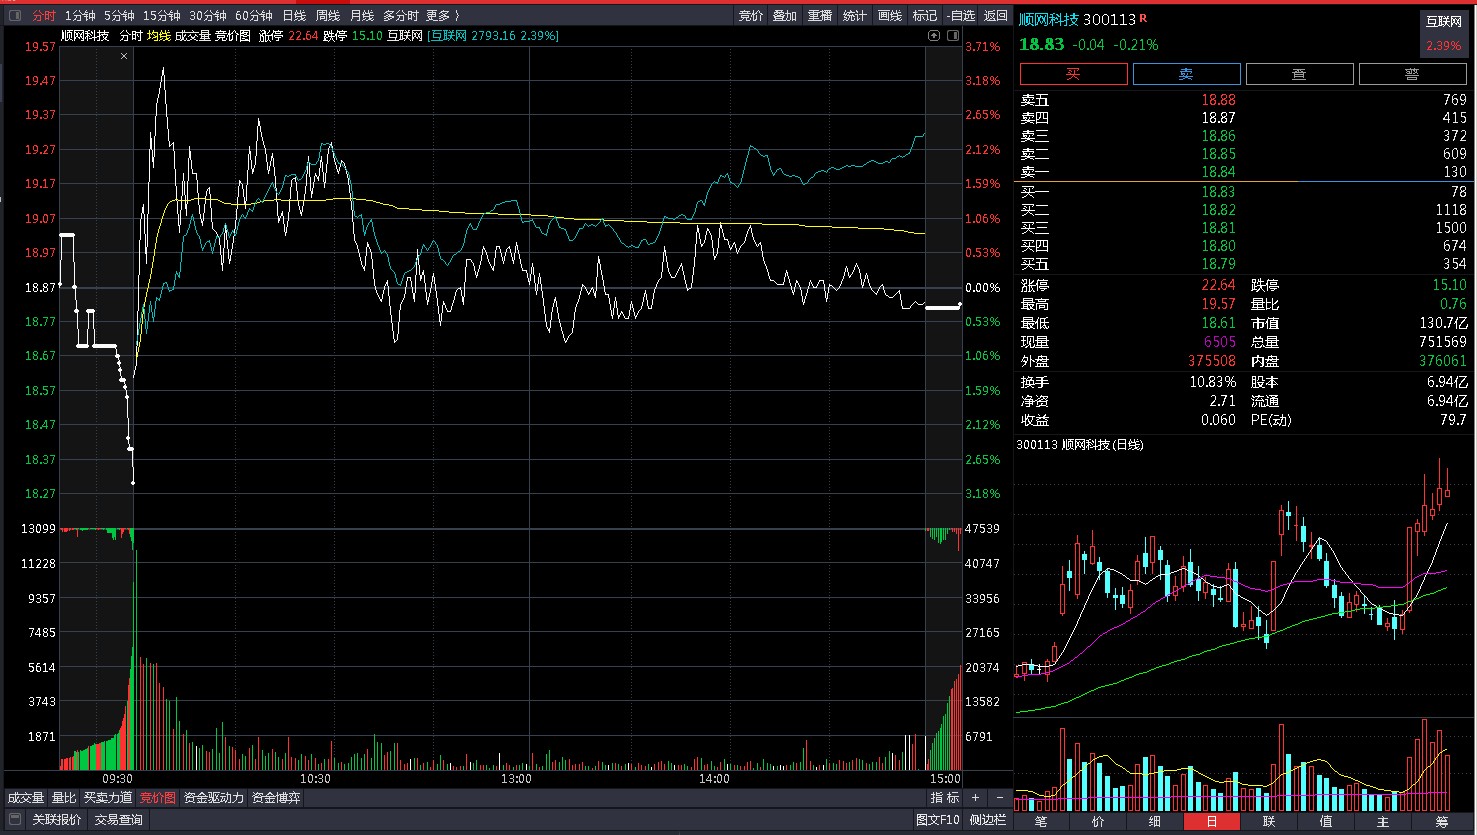The width and height of the screenshot is (1477, 835).
Task: Select the 值 value tab
Action: (1326, 822)
